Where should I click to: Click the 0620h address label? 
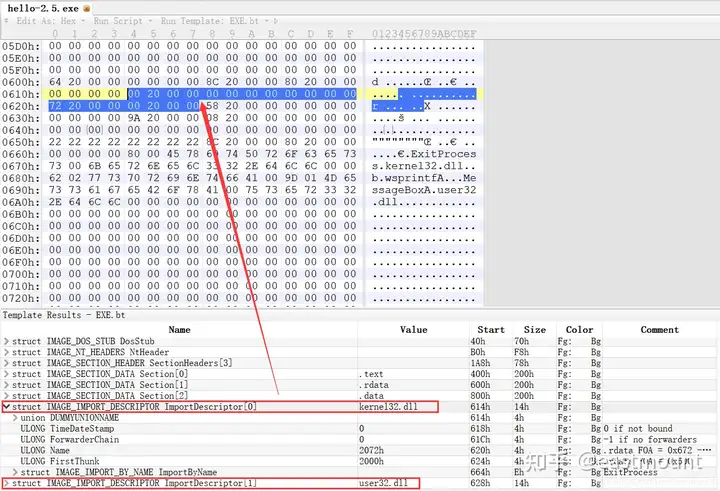[21, 106]
